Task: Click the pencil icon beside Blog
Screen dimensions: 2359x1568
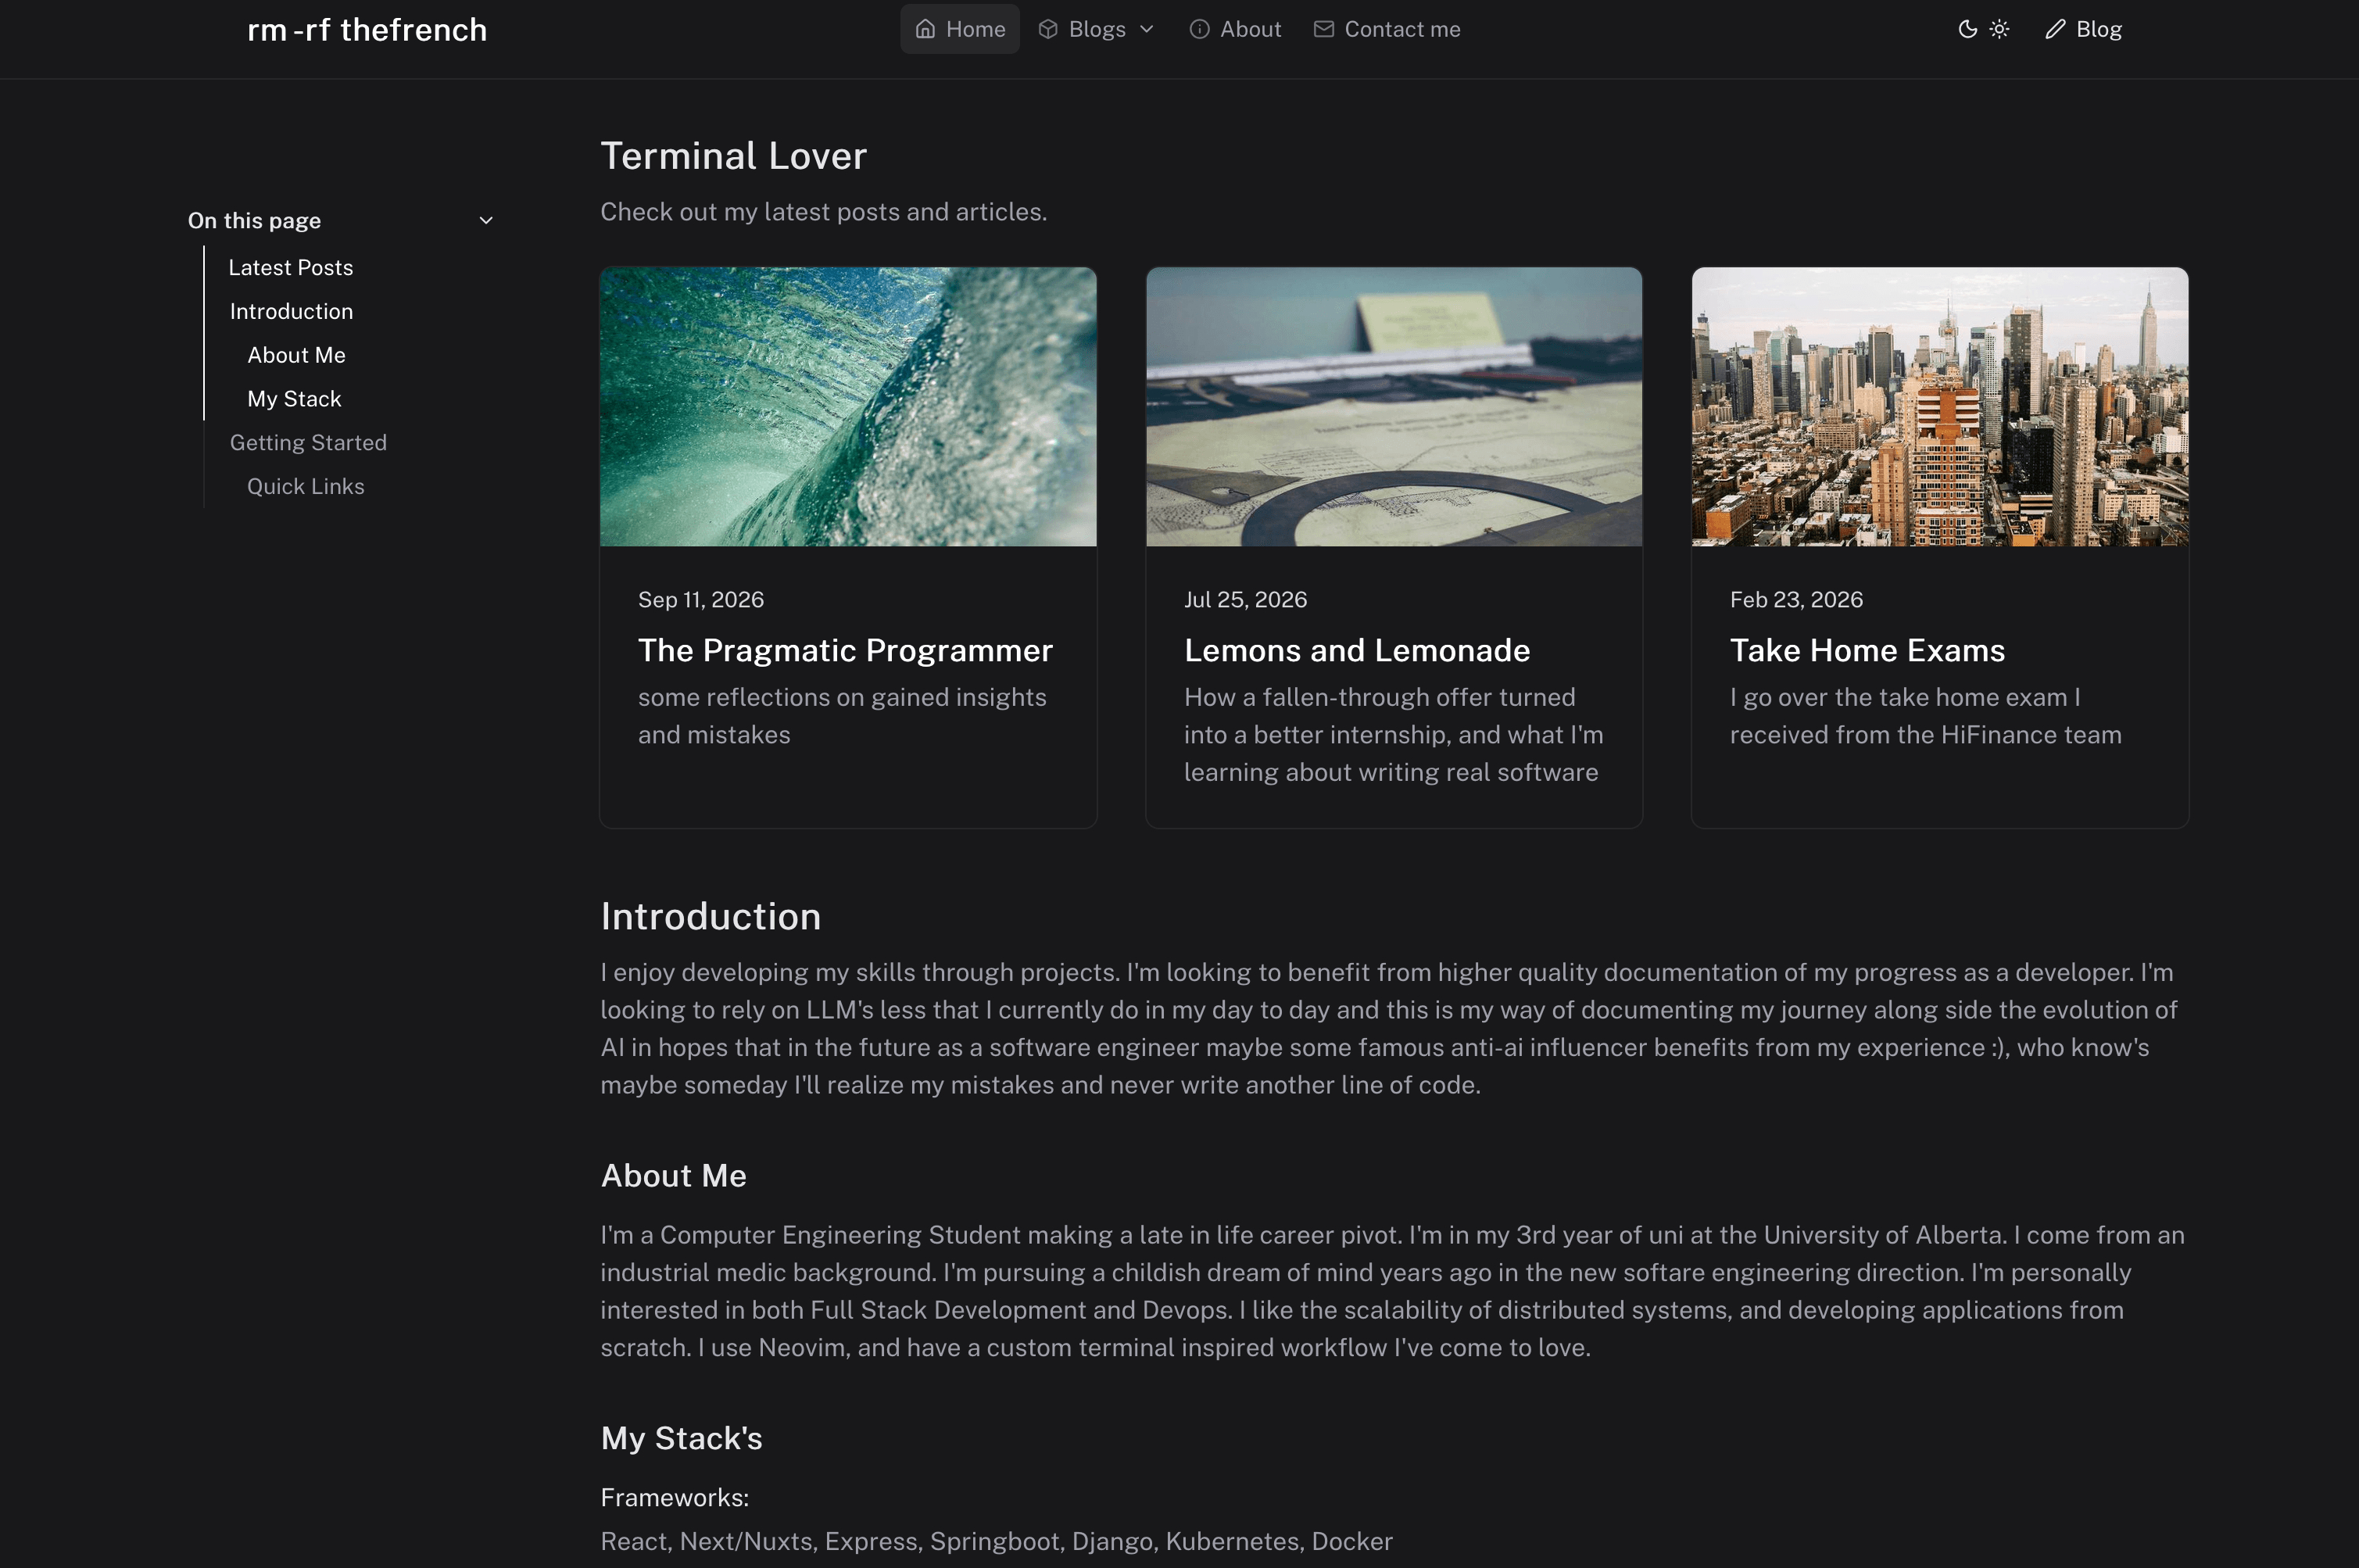Action: pyautogui.click(x=2054, y=29)
